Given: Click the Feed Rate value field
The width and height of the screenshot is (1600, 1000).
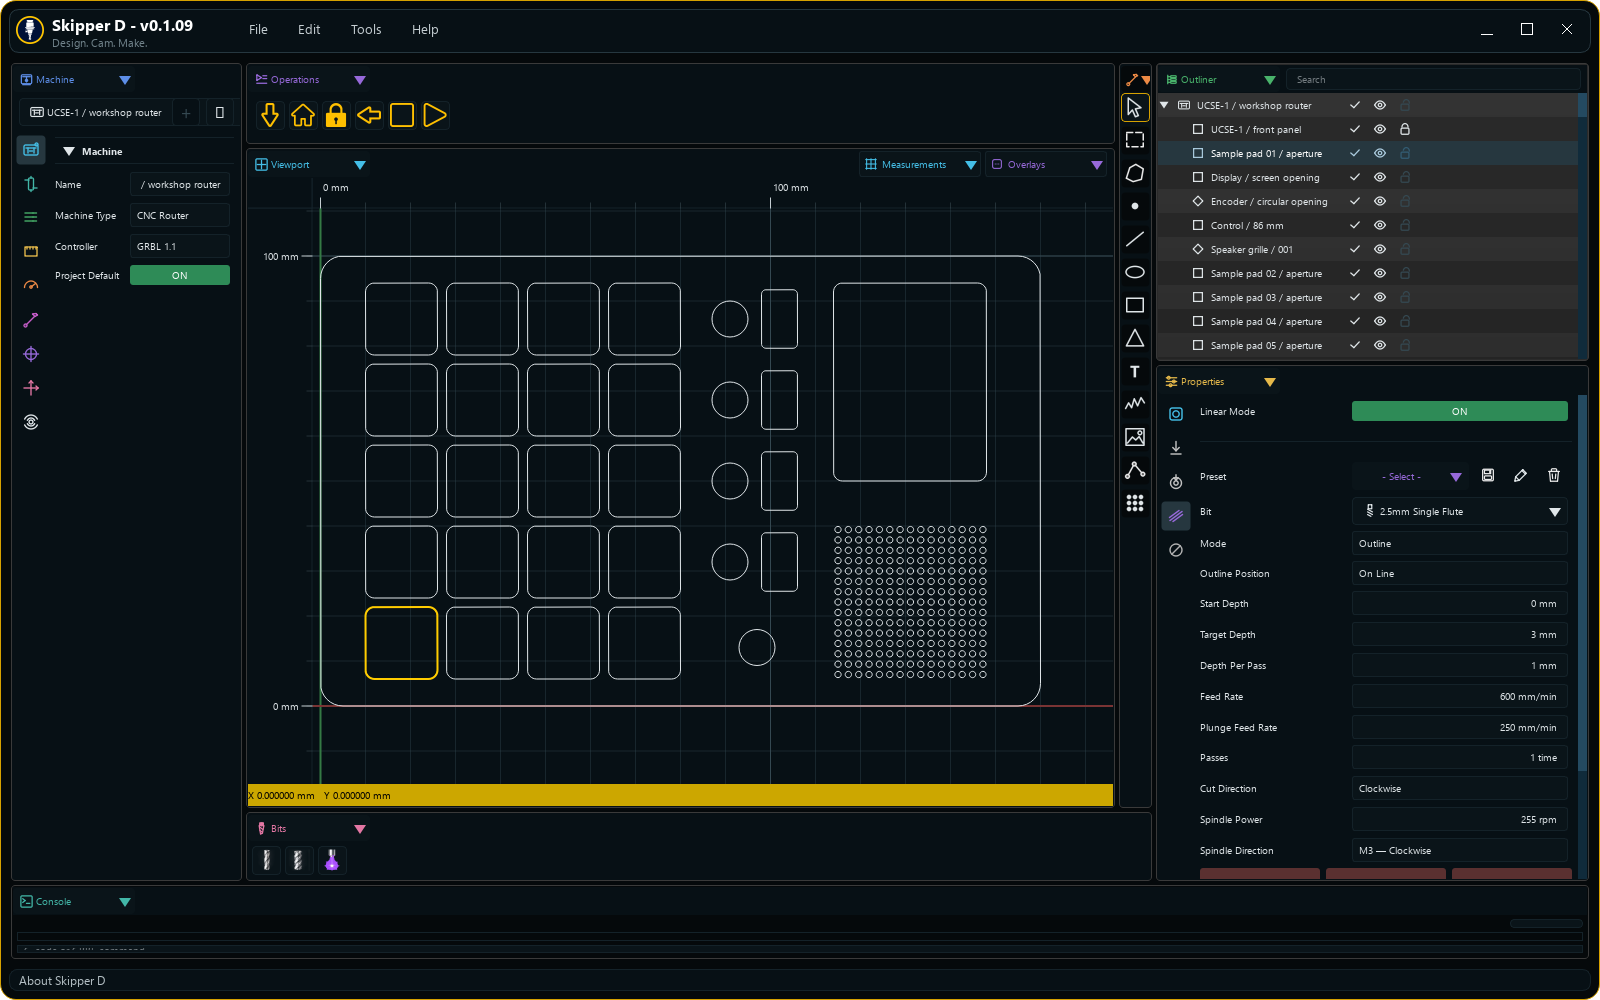Looking at the screenshot, I should click(1459, 697).
